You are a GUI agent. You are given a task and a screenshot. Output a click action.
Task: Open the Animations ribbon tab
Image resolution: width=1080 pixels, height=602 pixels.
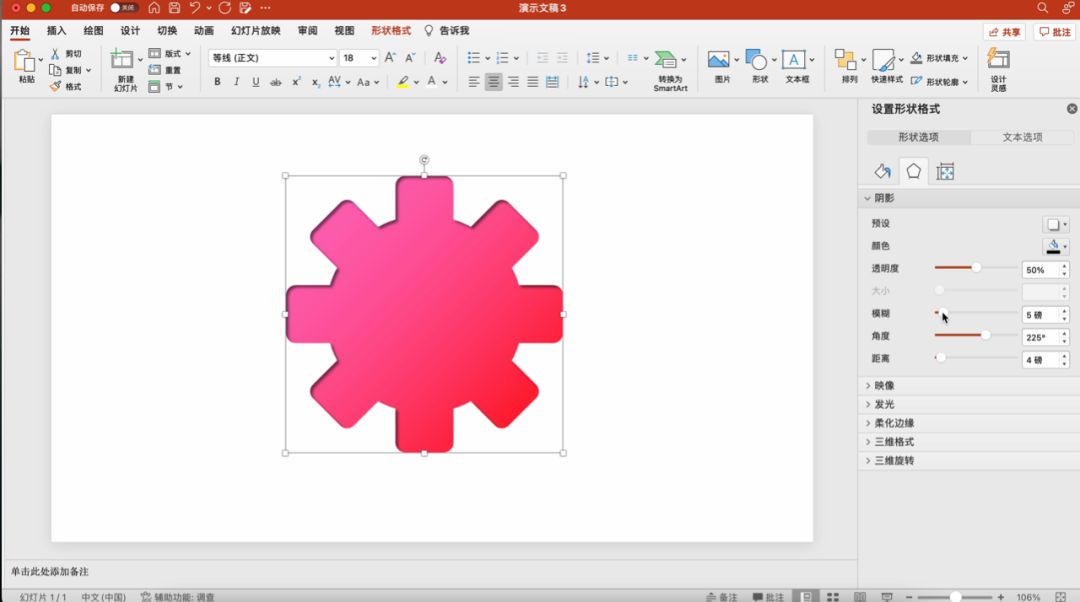pyautogui.click(x=203, y=30)
